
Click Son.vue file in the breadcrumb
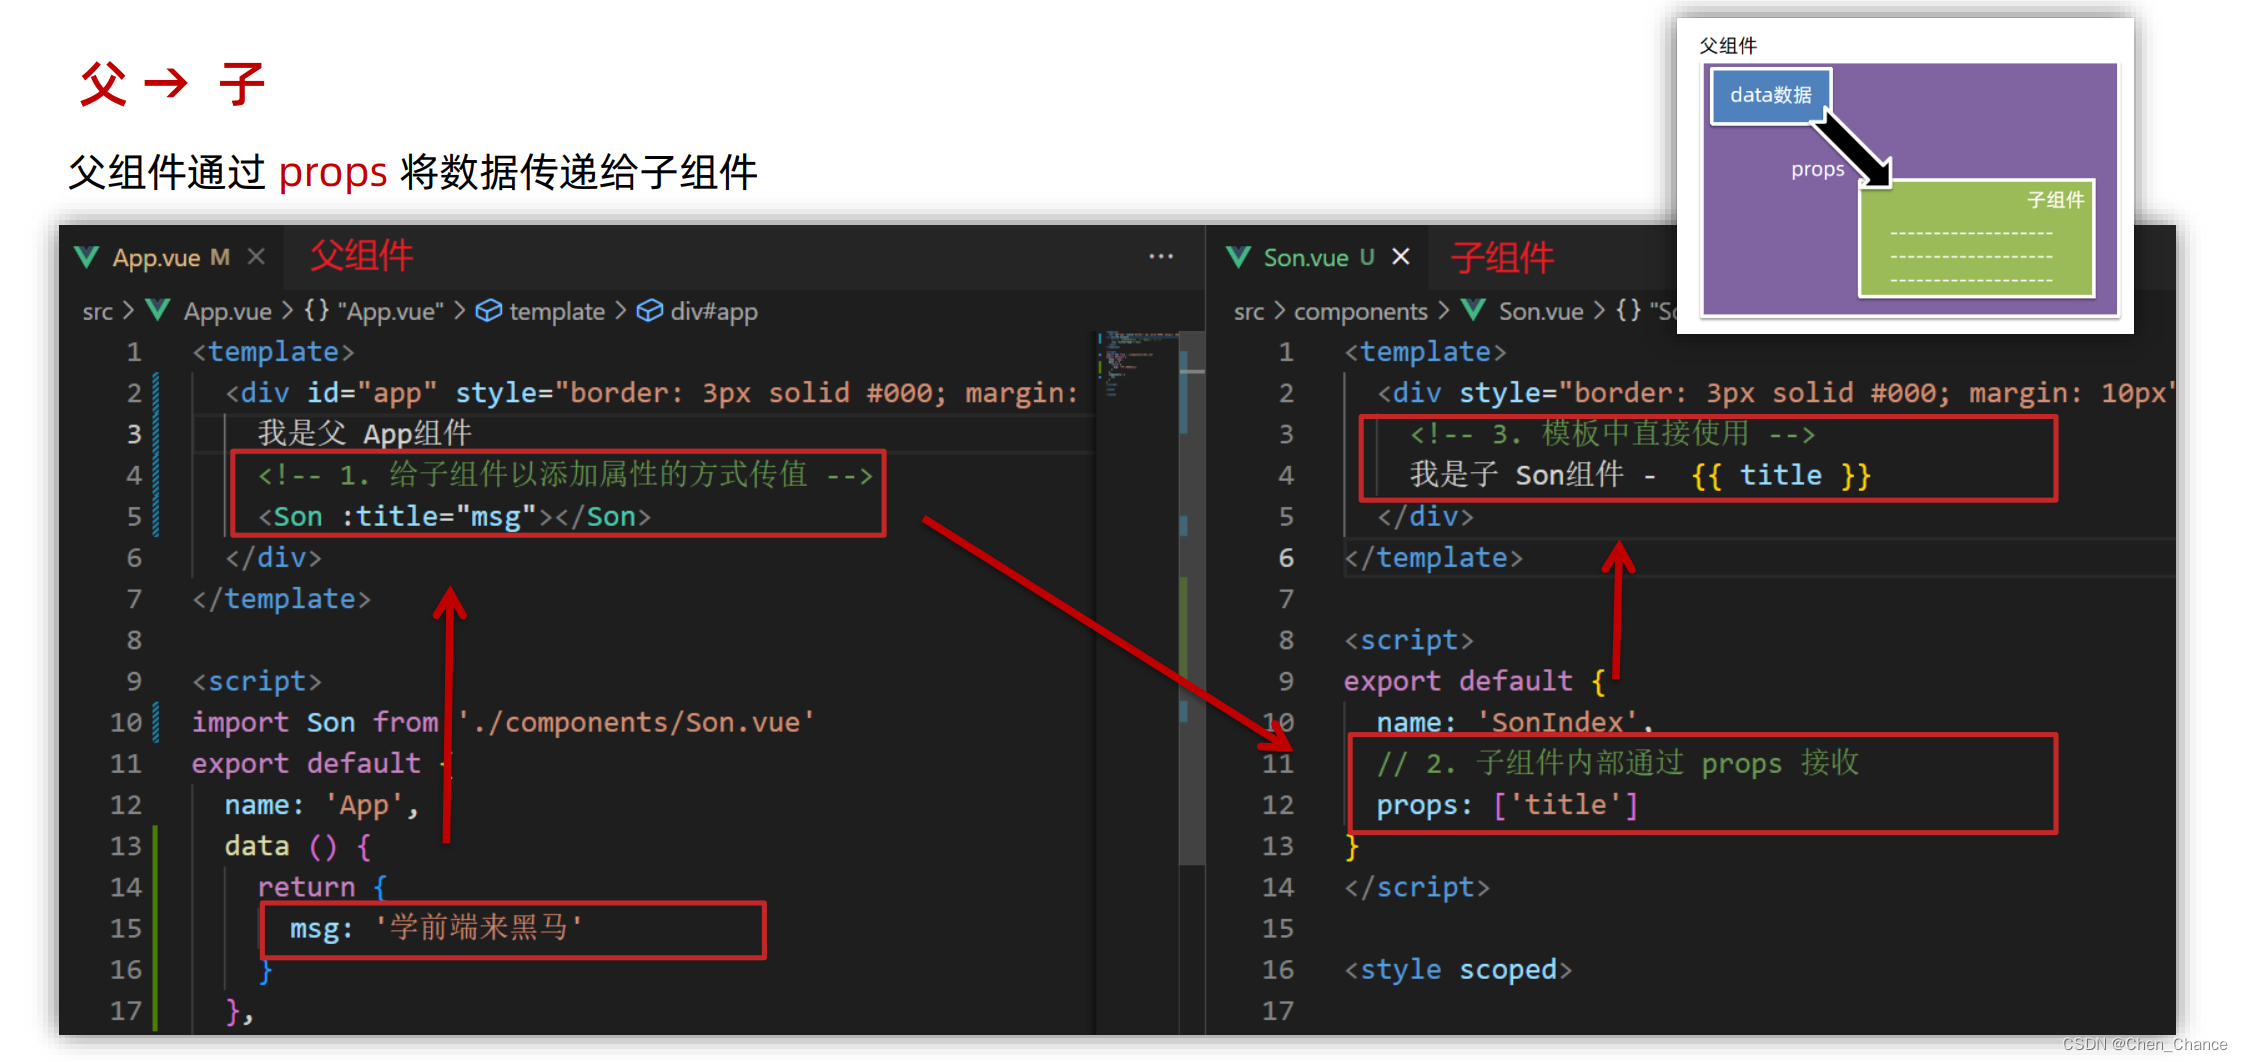1541,311
